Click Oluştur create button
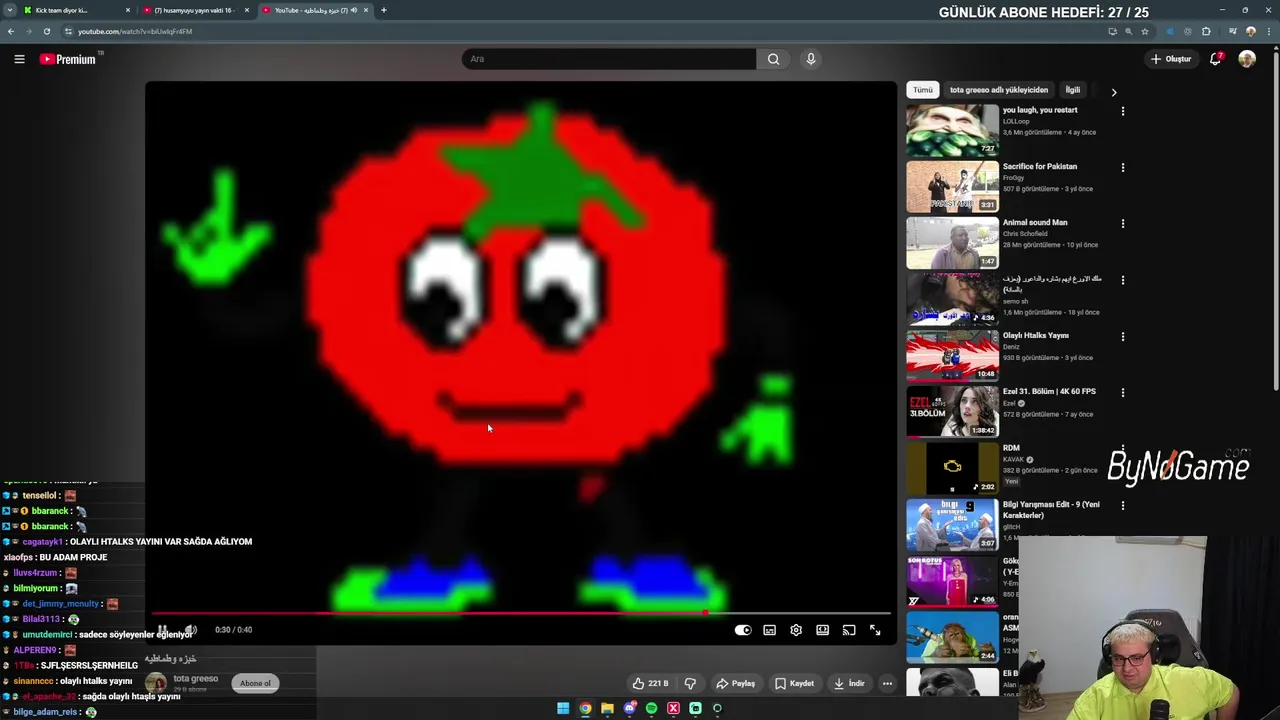 (1171, 59)
